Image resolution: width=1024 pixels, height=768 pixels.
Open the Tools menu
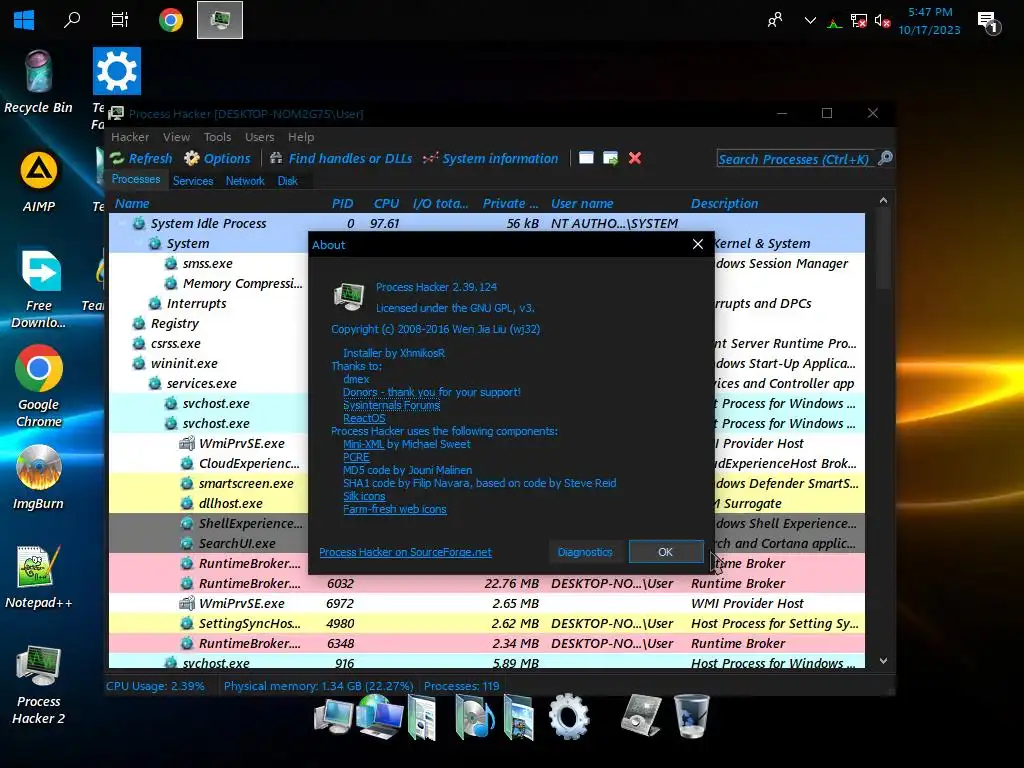(x=217, y=136)
